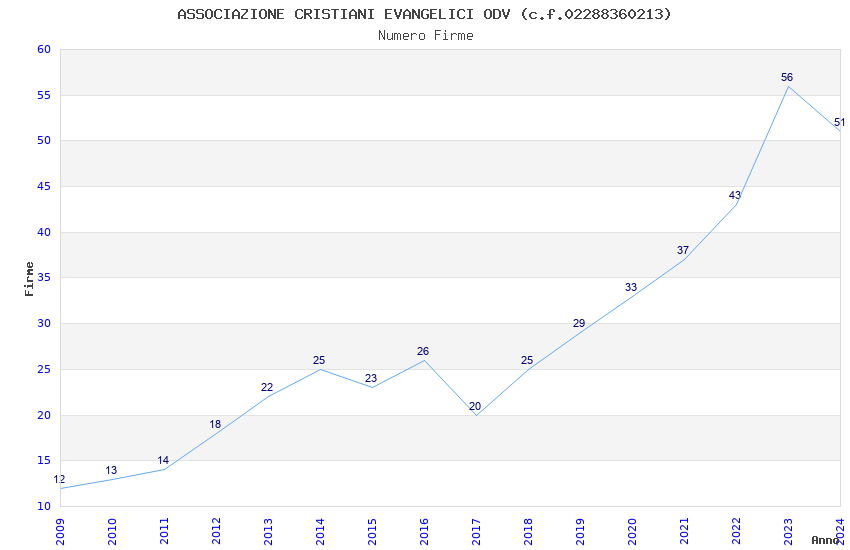Select the 2016 year tick label
This screenshot has height=550, width=850.
click(x=424, y=532)
